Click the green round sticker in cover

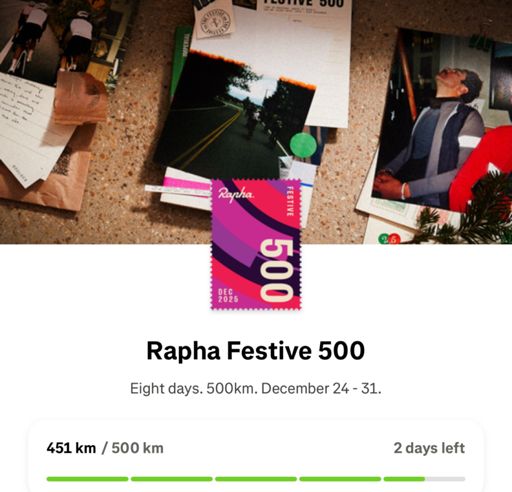click(303, 145)
